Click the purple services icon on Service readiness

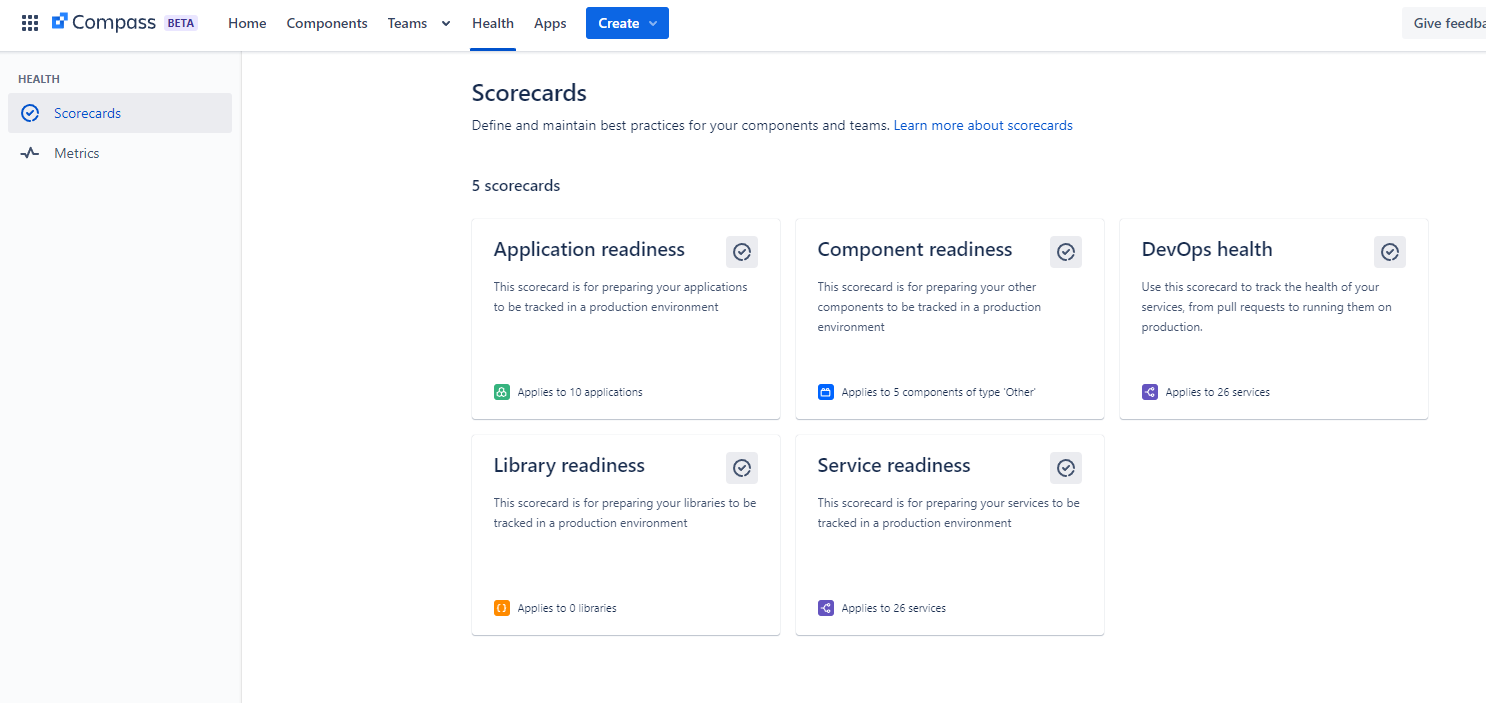click(x=826, y=608)
